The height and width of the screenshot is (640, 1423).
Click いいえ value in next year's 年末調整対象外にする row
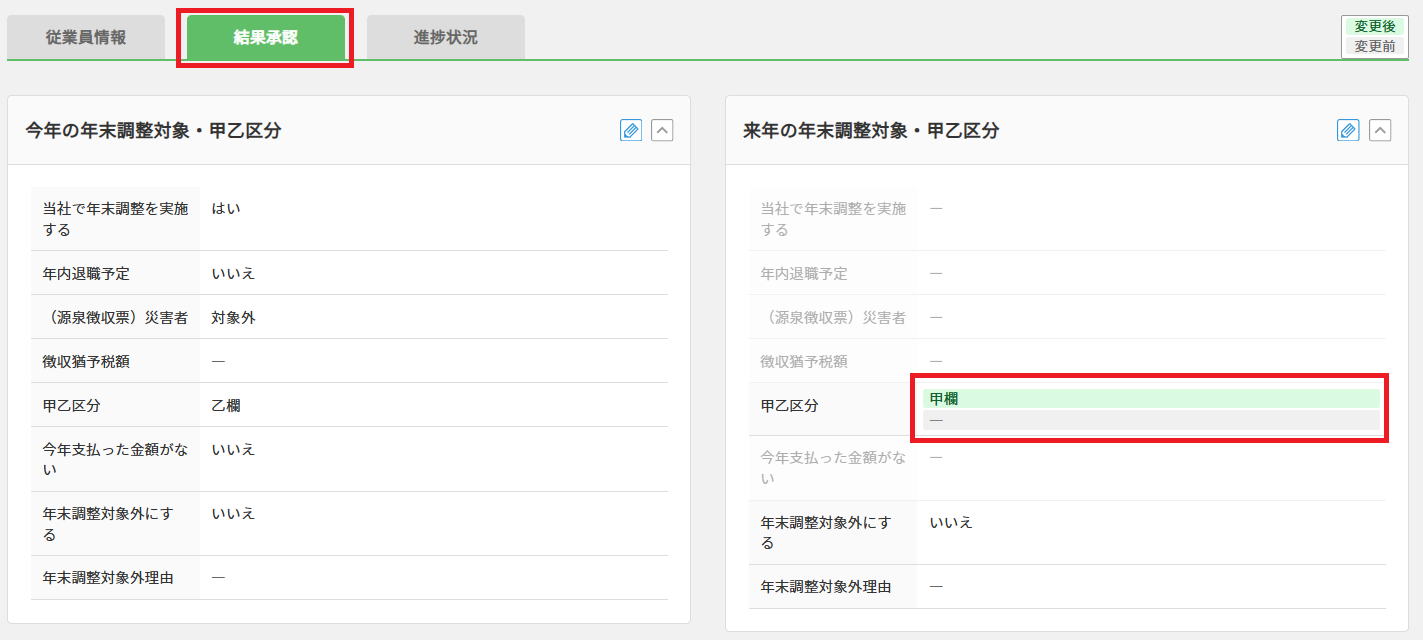coord(950,522)
